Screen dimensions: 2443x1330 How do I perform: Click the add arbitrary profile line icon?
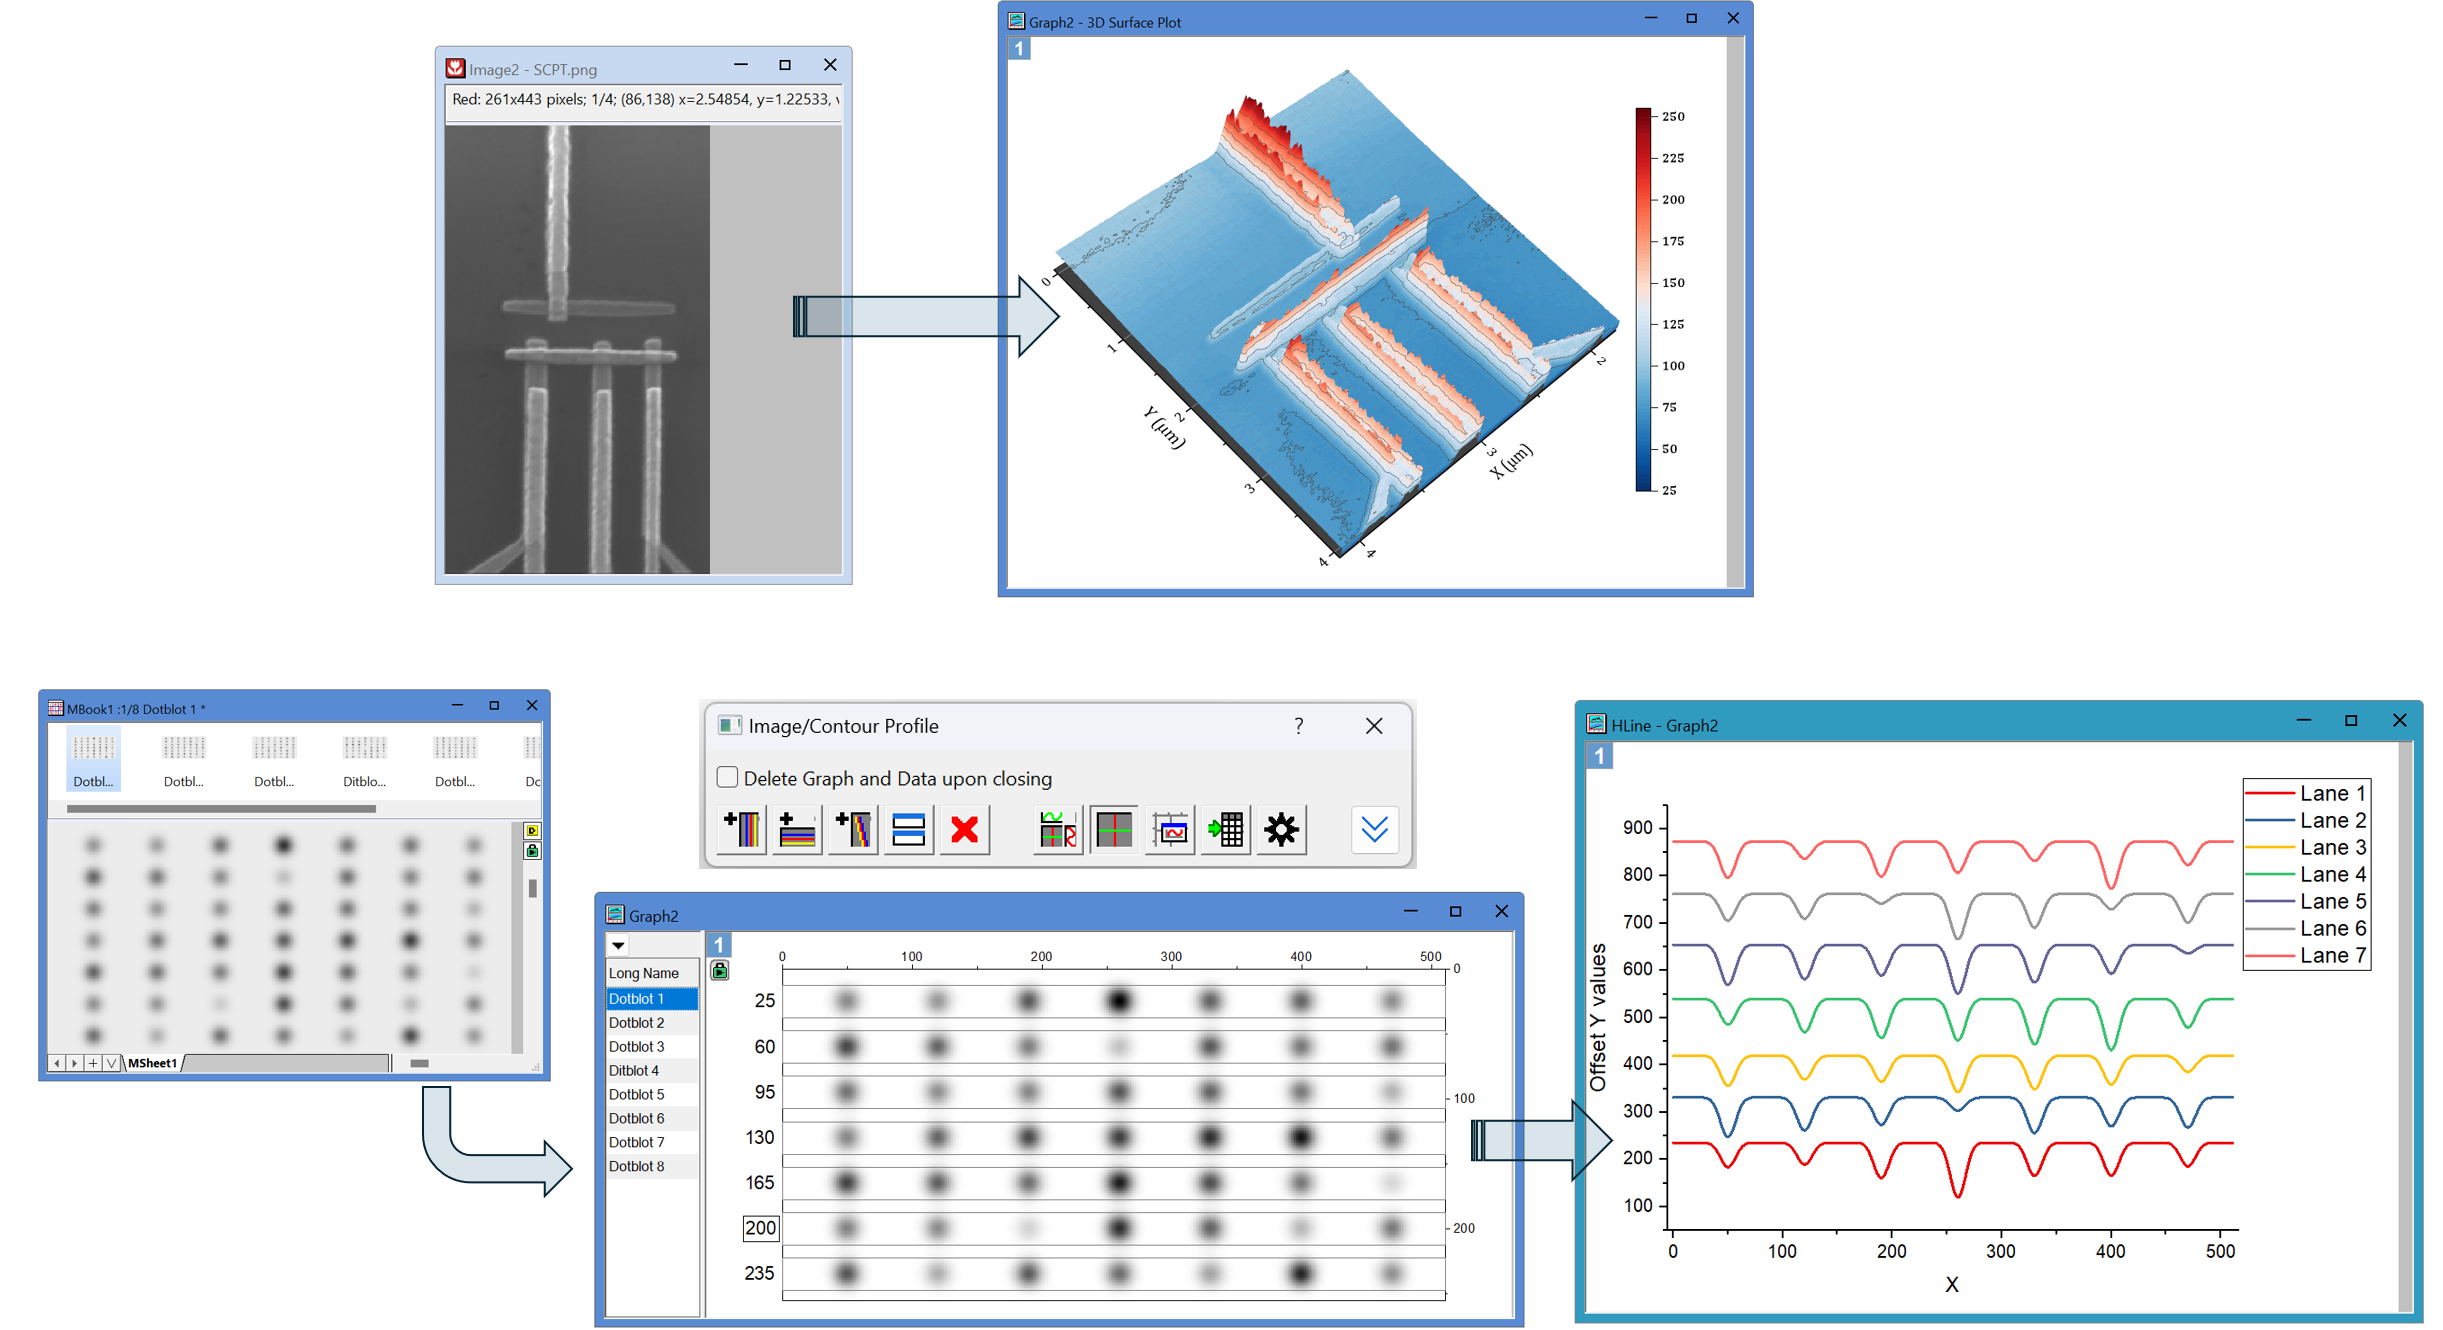point(853,830)
